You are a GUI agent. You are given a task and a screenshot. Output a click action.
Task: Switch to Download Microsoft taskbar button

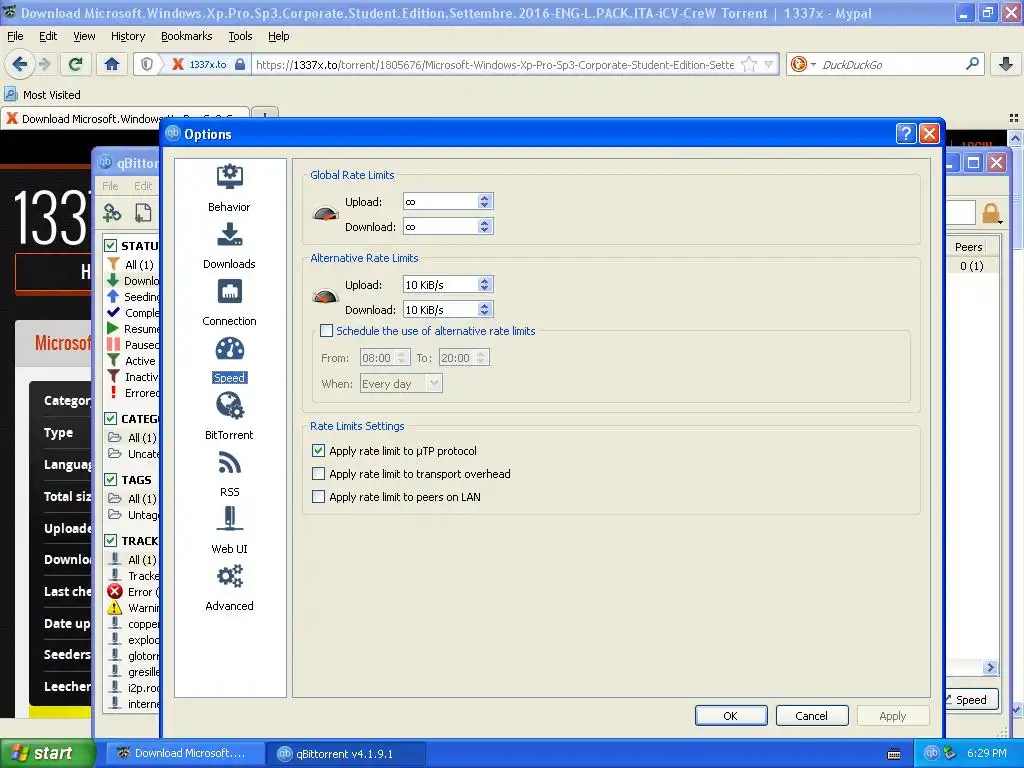[185, 753]
